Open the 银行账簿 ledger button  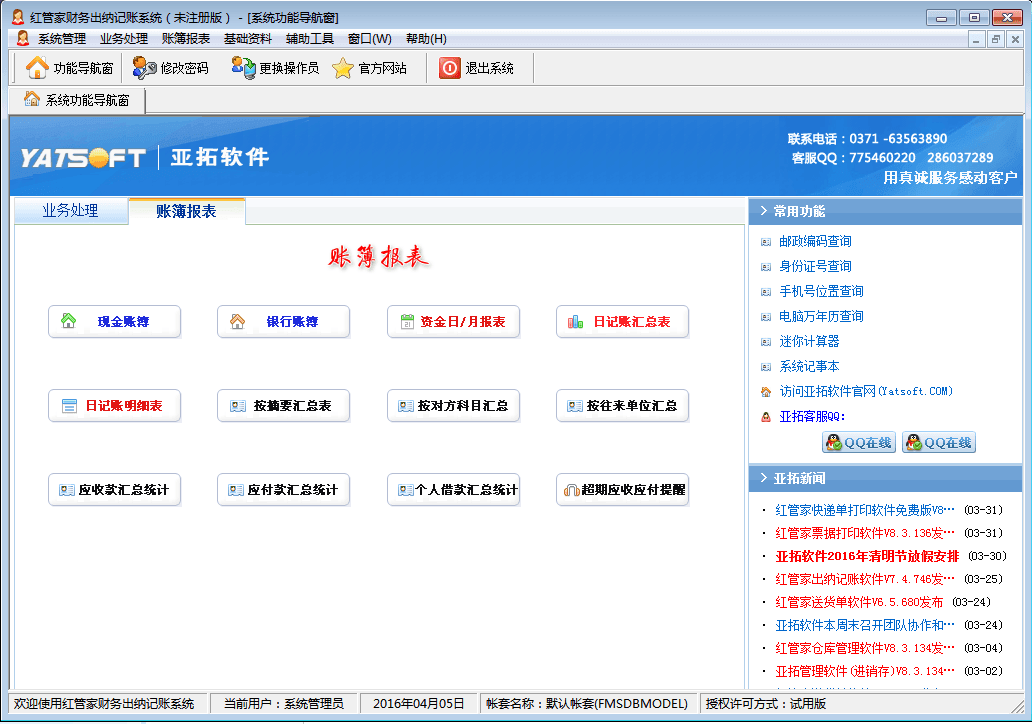pos(283,322)
